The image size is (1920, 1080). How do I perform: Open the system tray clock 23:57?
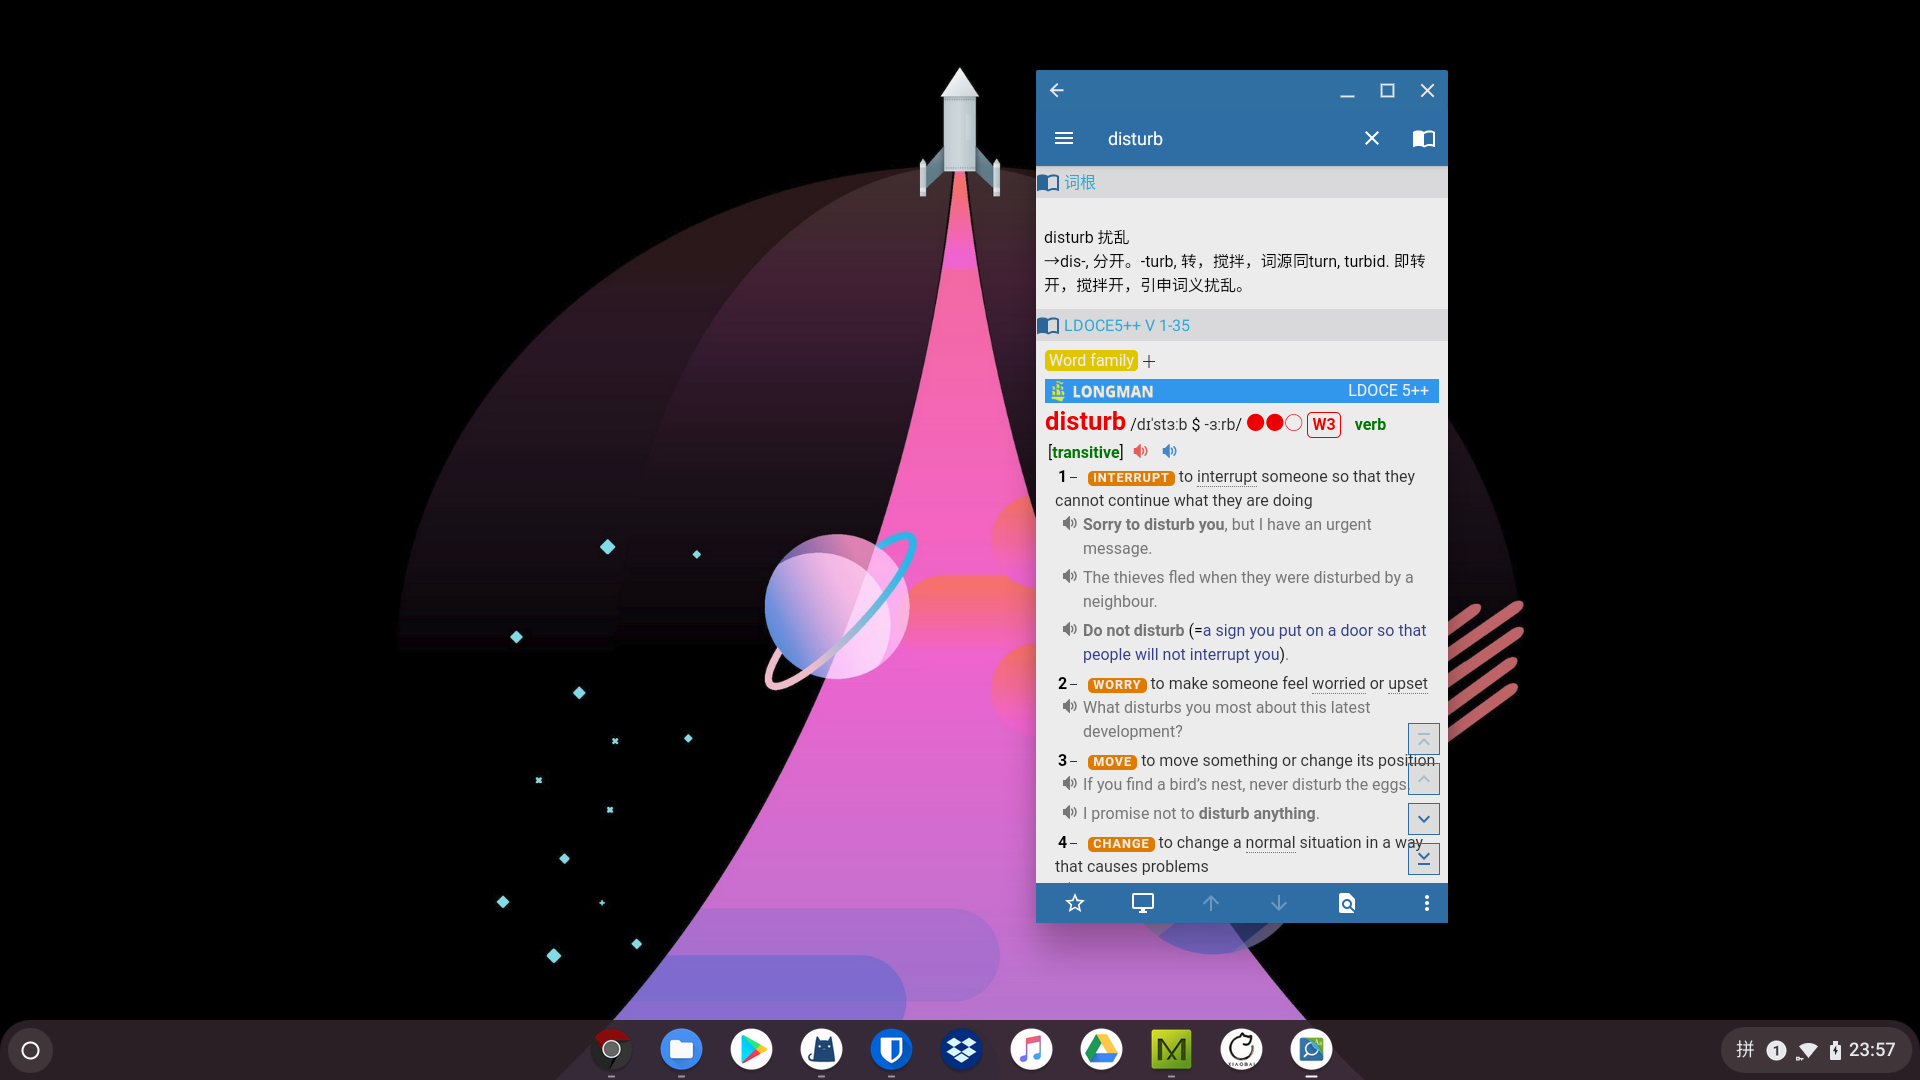[x=1872, y=1050]
